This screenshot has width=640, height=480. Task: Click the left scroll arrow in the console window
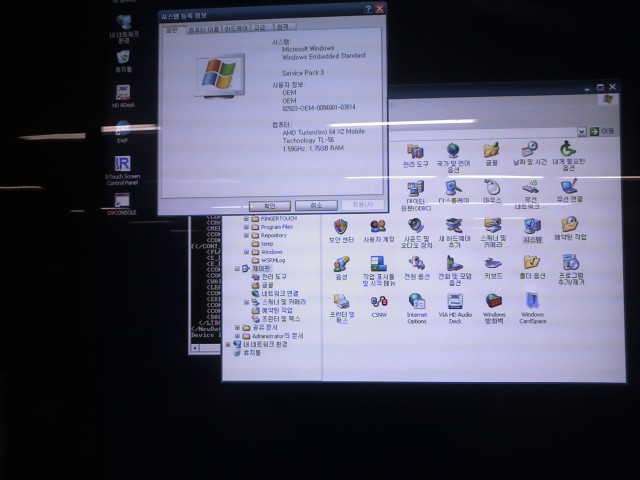point(195,348)
